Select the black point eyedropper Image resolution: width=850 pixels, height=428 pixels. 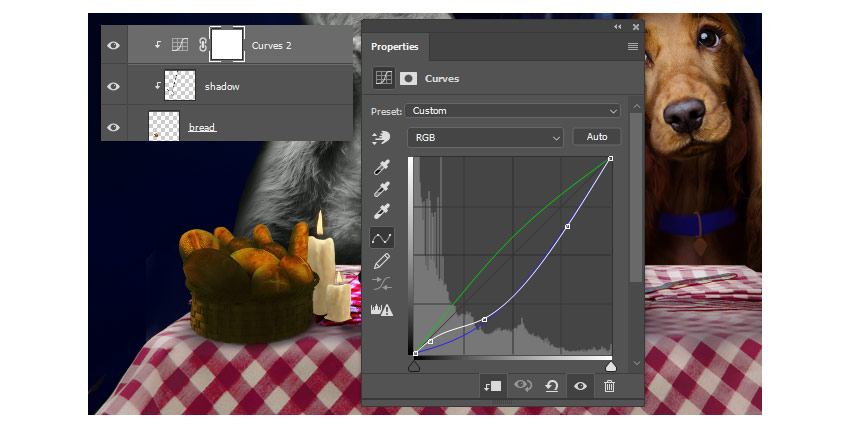382,167
